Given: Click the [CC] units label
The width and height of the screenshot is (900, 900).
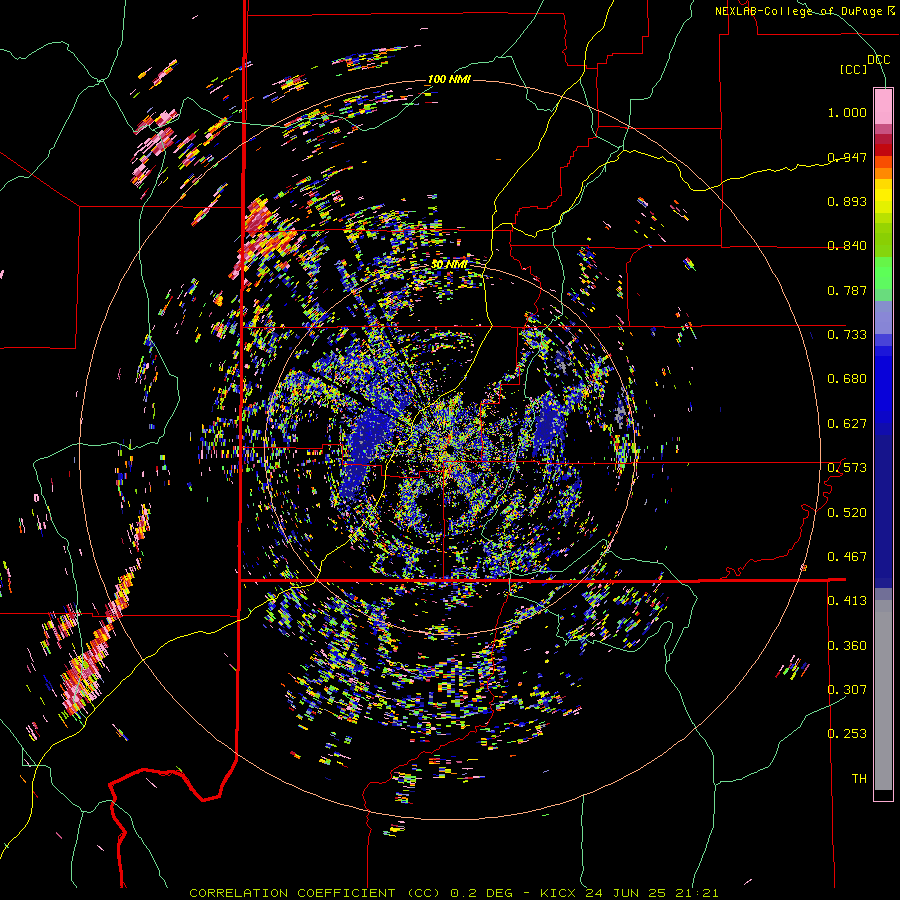Looking at the screenshot, I should coord(854,69).
